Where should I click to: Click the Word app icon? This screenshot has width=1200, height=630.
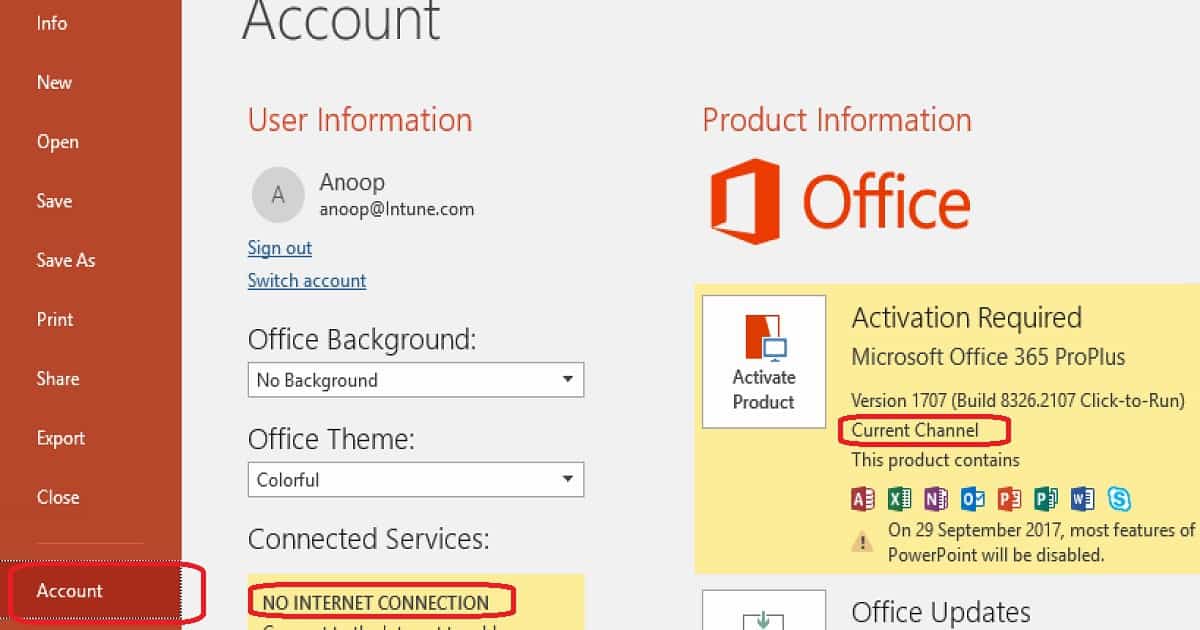pyautogui.click(x=1083, y=498)
